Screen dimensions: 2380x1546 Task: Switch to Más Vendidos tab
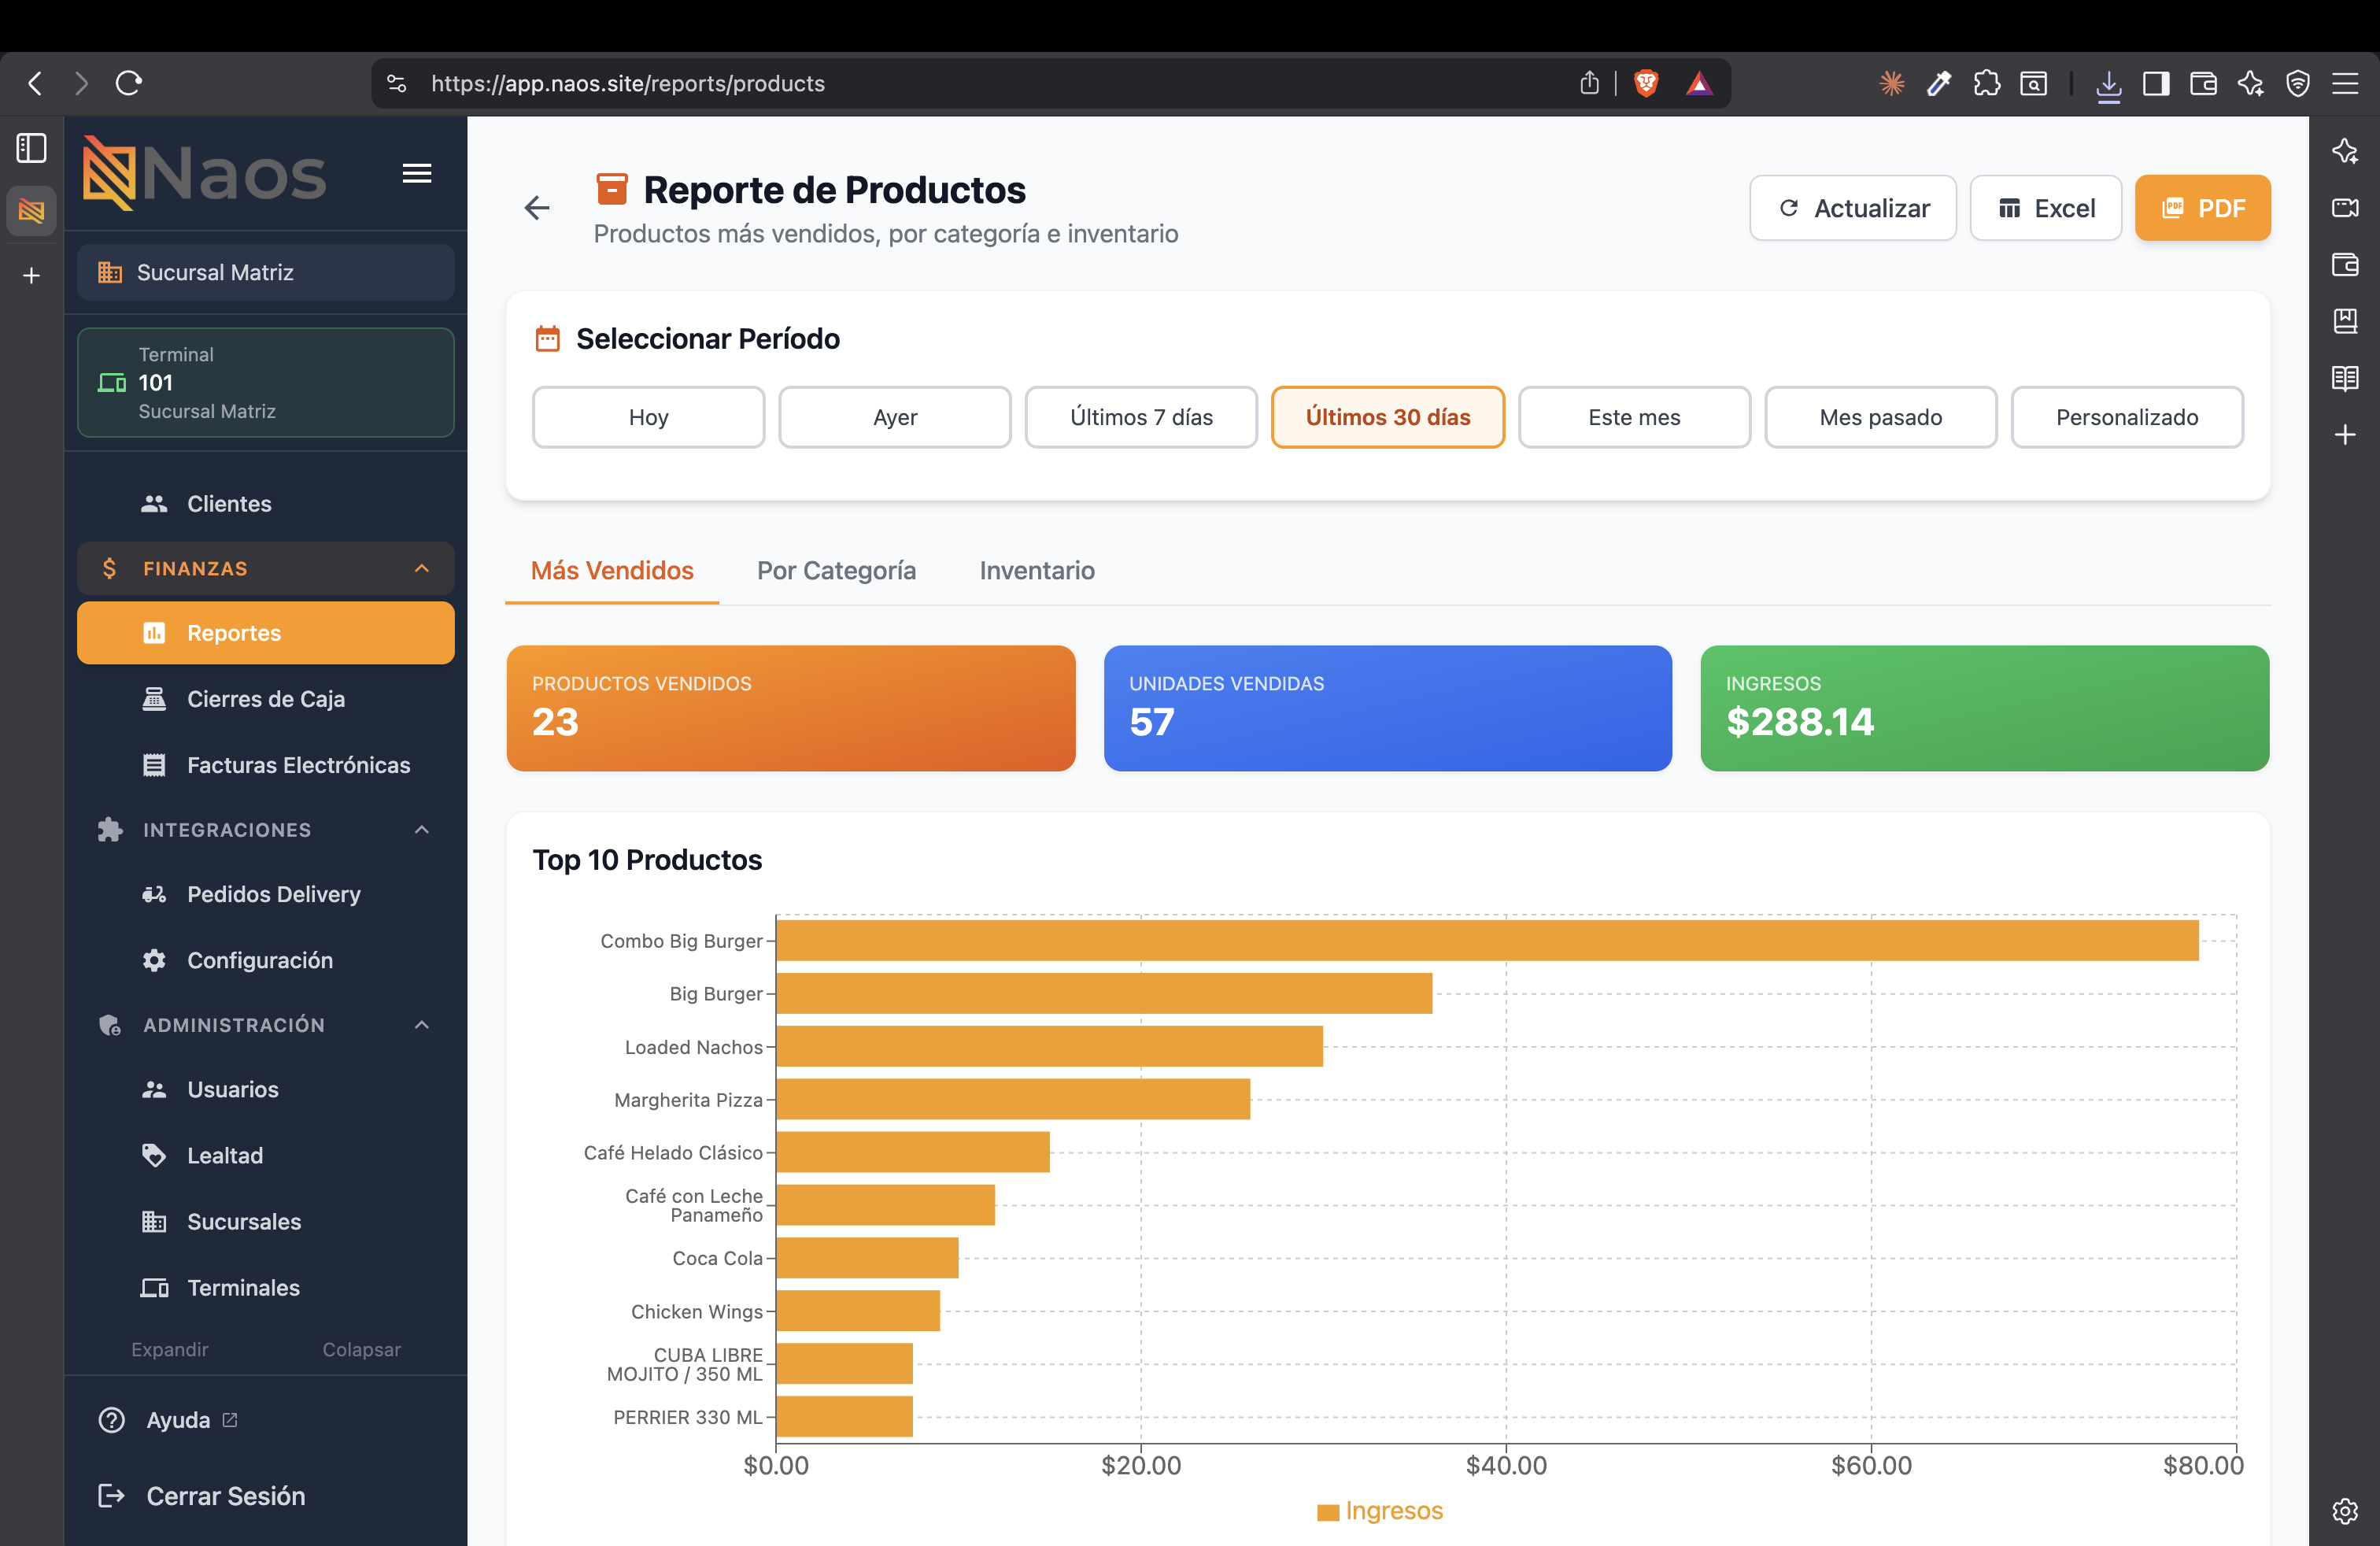612,570
